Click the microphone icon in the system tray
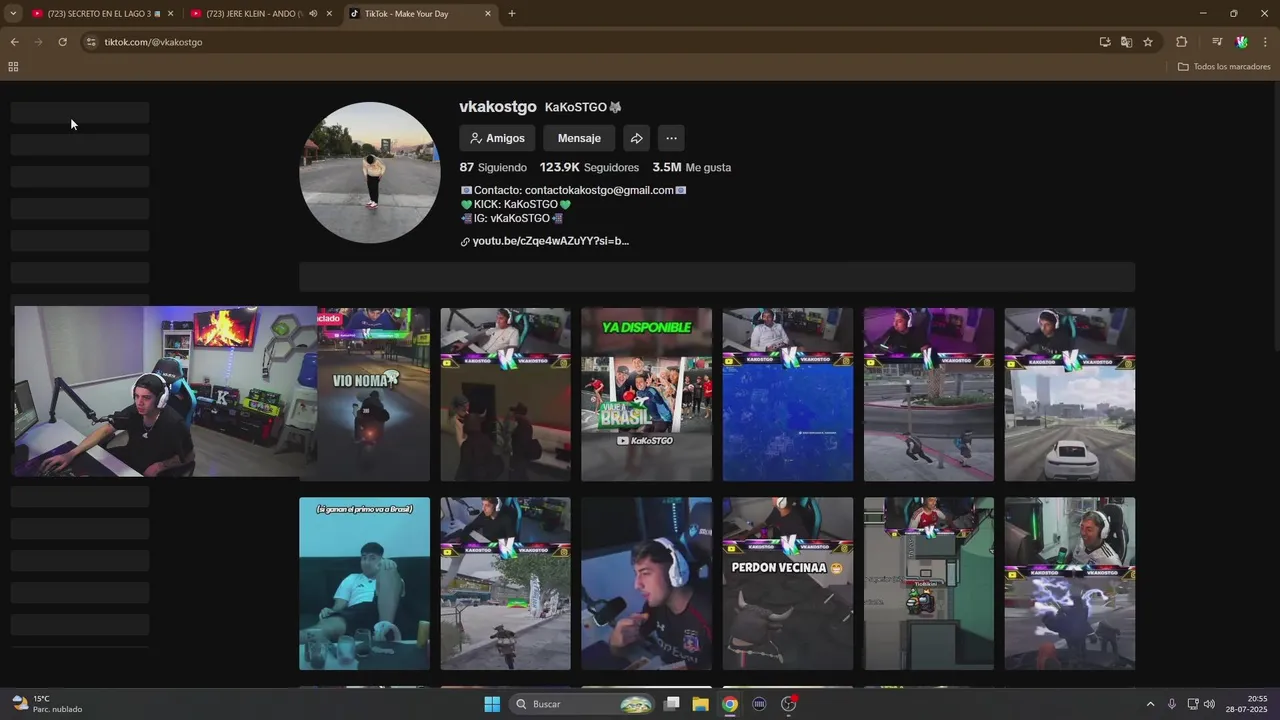The height and width of the screenshot is (720, 1280). (1171, 704)
